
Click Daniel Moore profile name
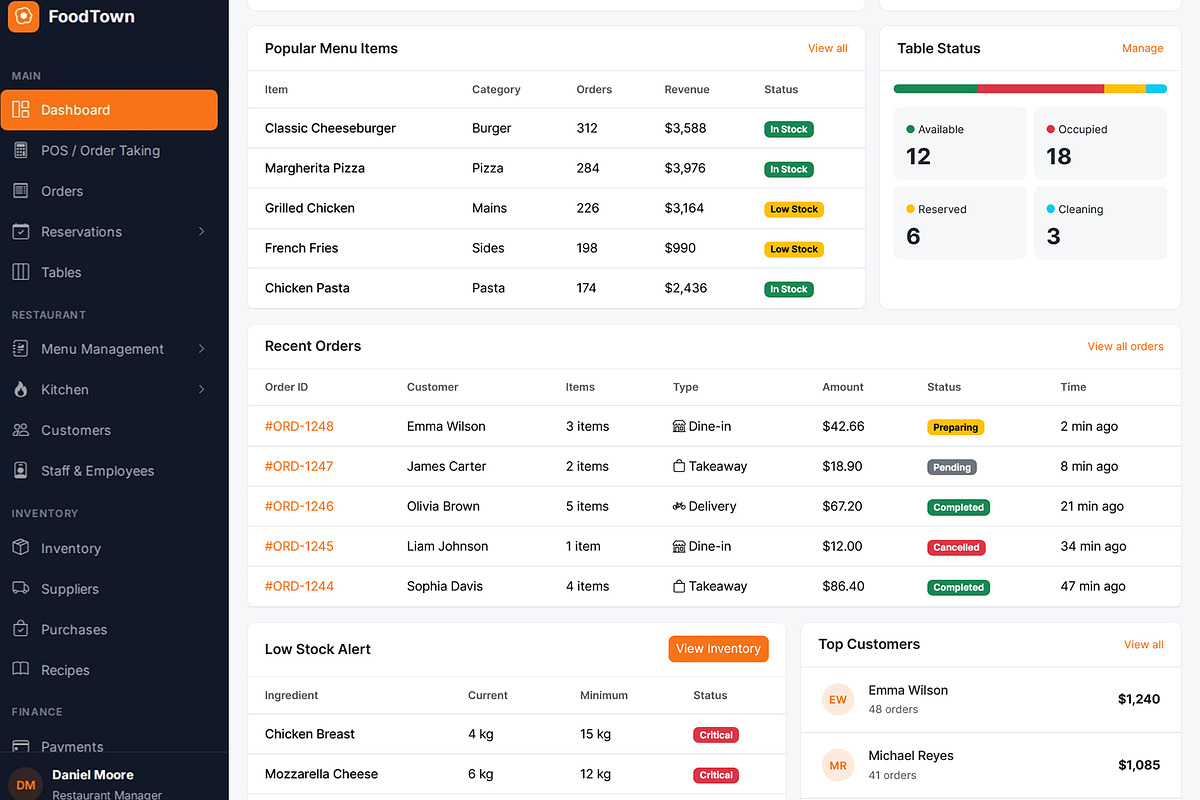[x=92, y=775]
